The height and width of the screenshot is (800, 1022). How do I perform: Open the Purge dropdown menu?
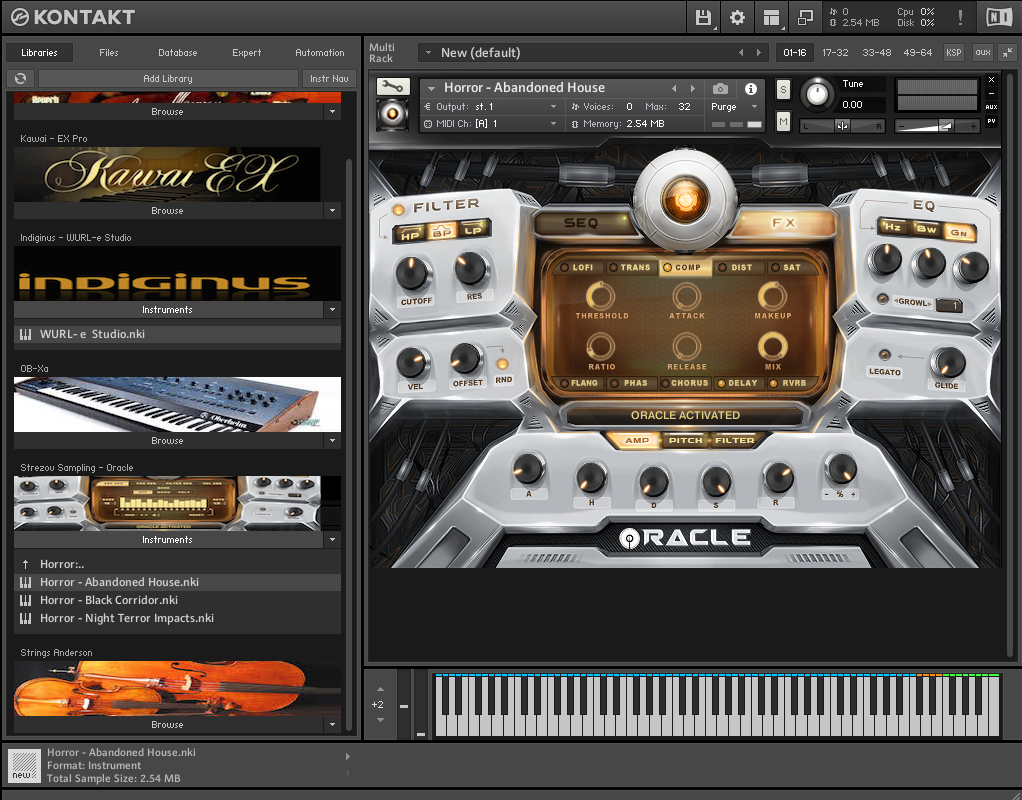(x=734, y=107)
